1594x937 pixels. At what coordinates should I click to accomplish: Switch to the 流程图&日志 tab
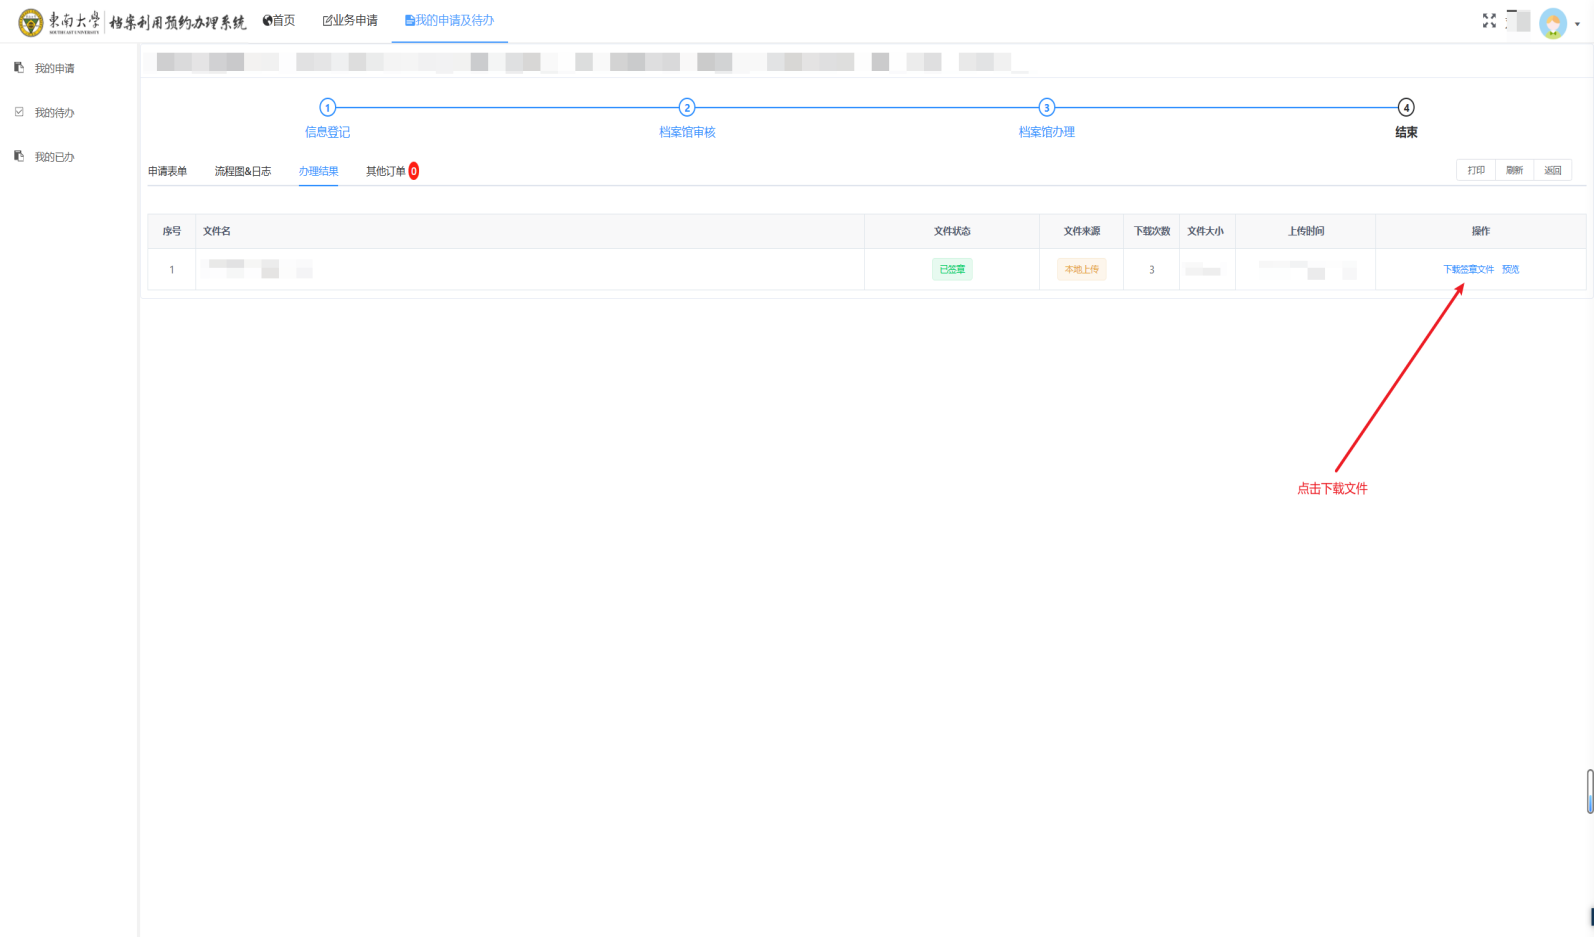click(242, 172)
